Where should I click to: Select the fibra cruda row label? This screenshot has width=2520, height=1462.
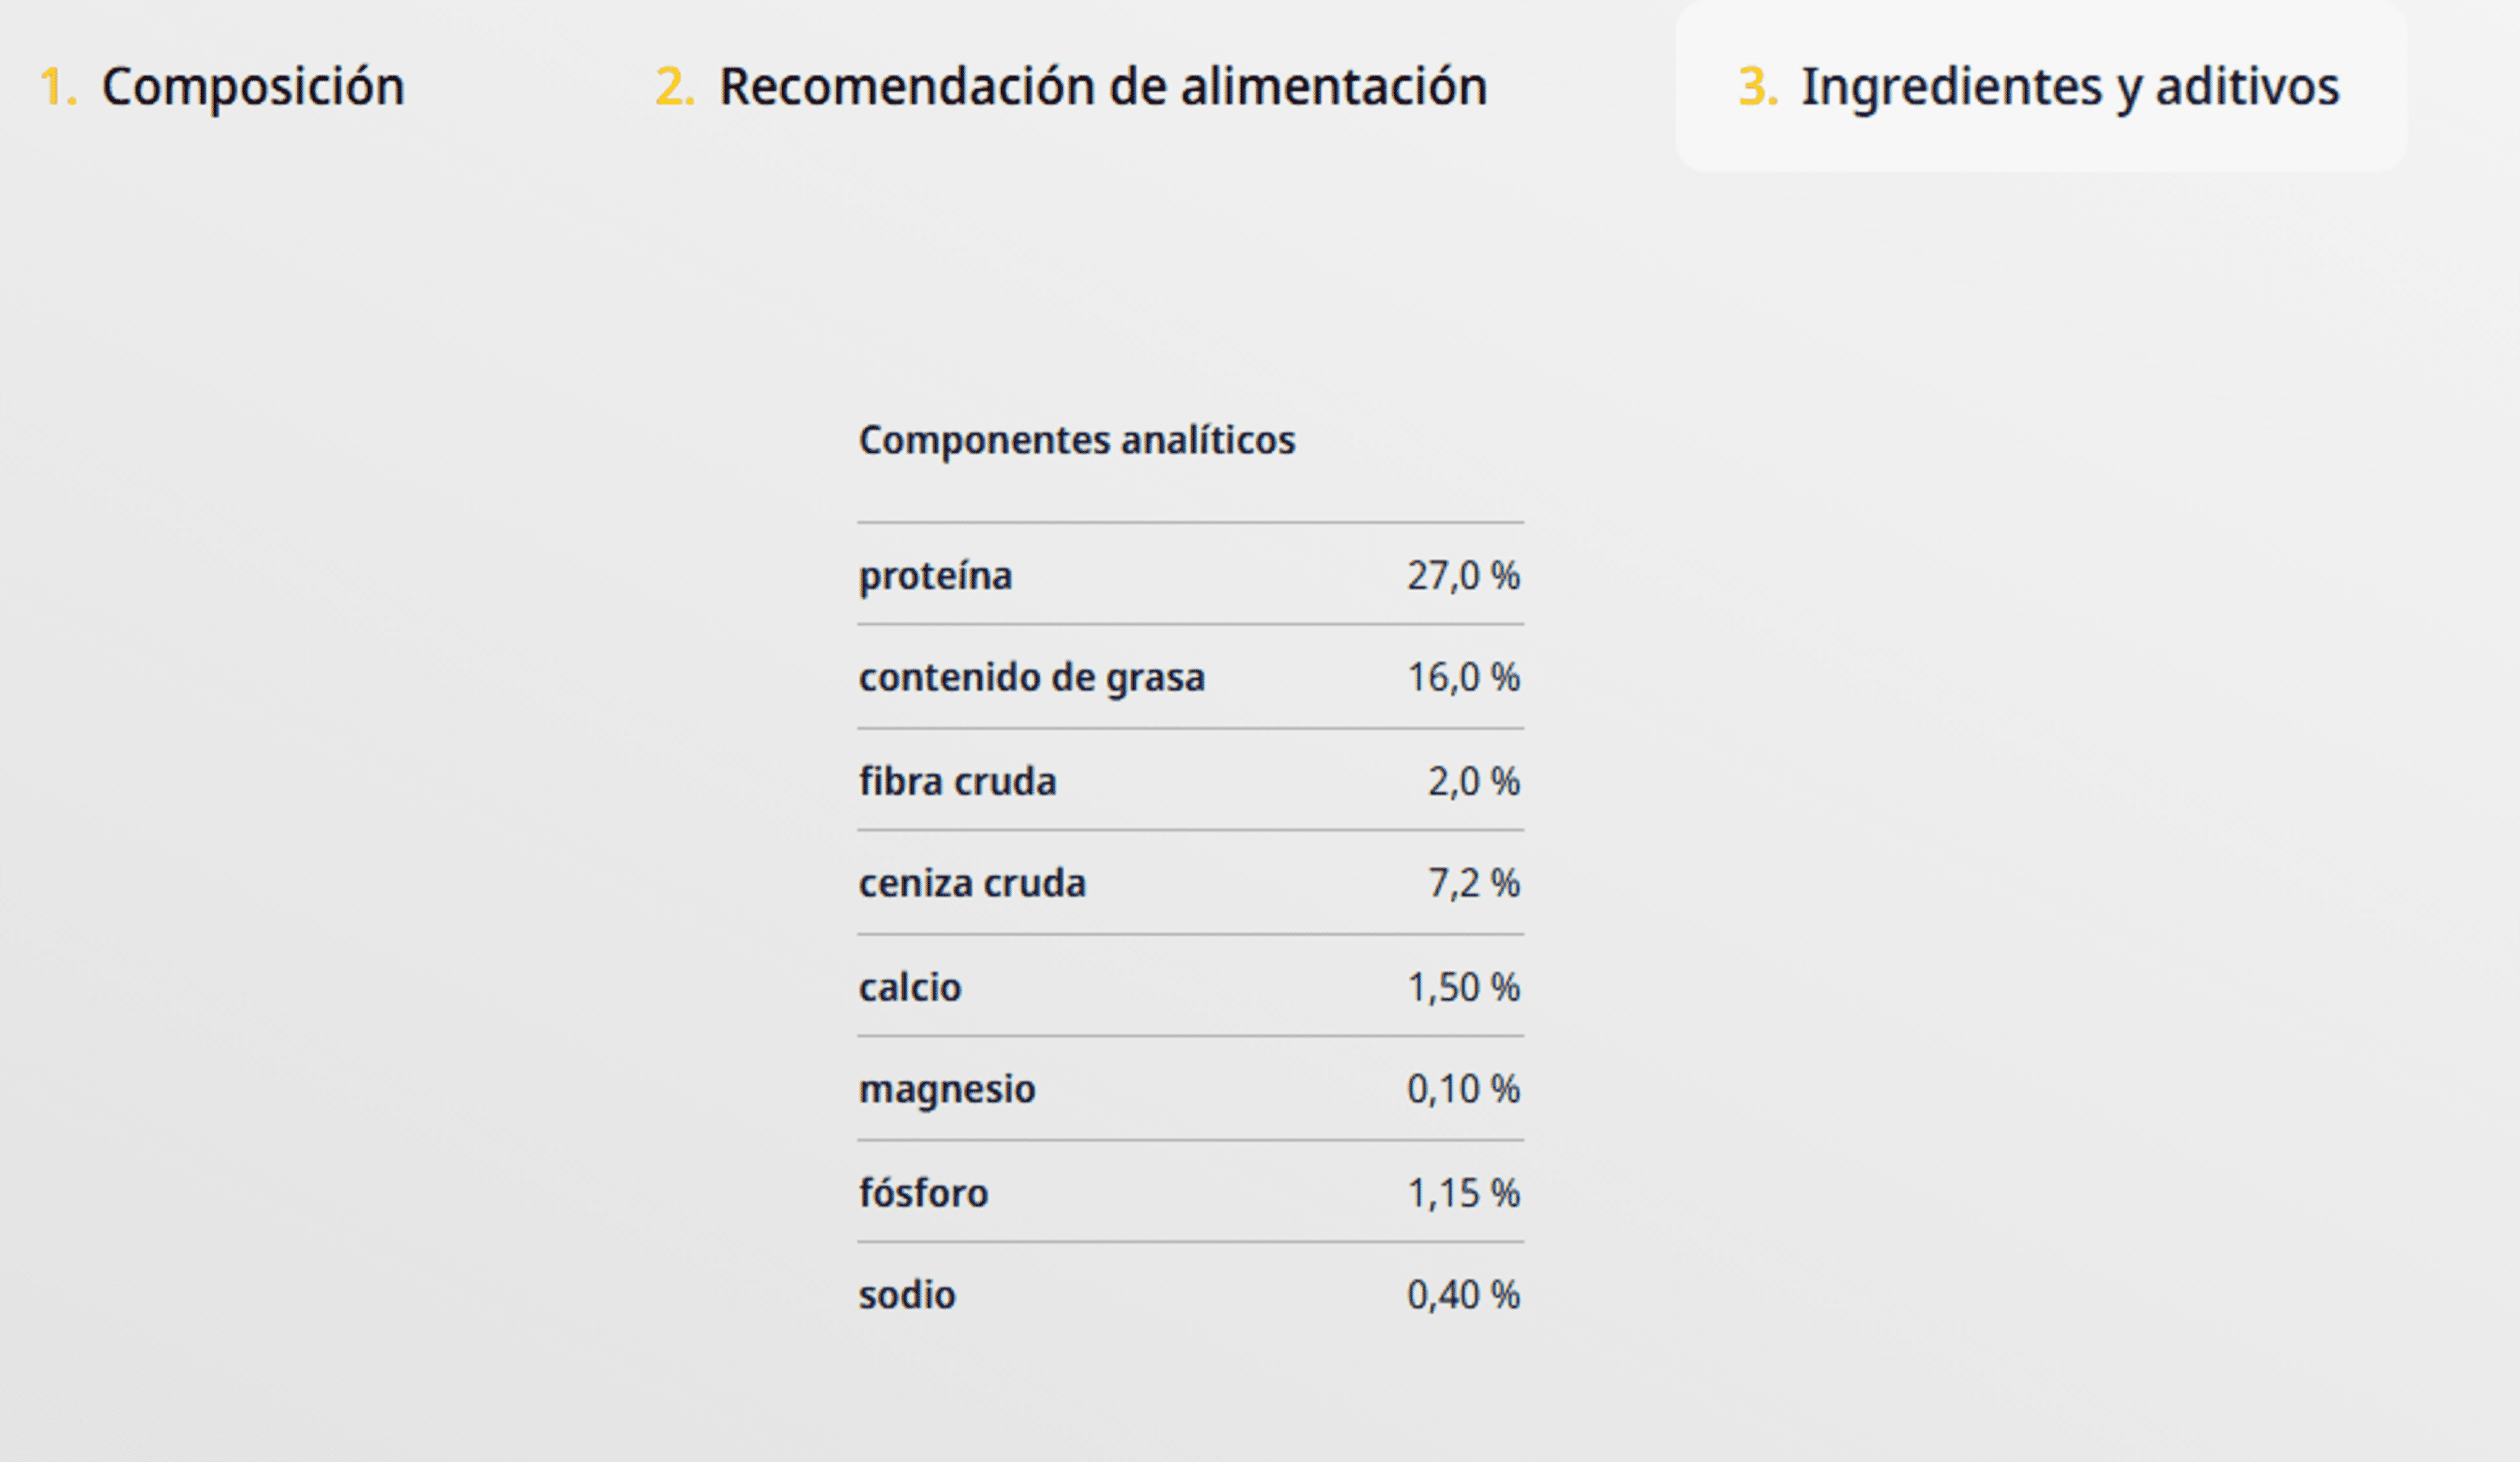tap(957, 781)
